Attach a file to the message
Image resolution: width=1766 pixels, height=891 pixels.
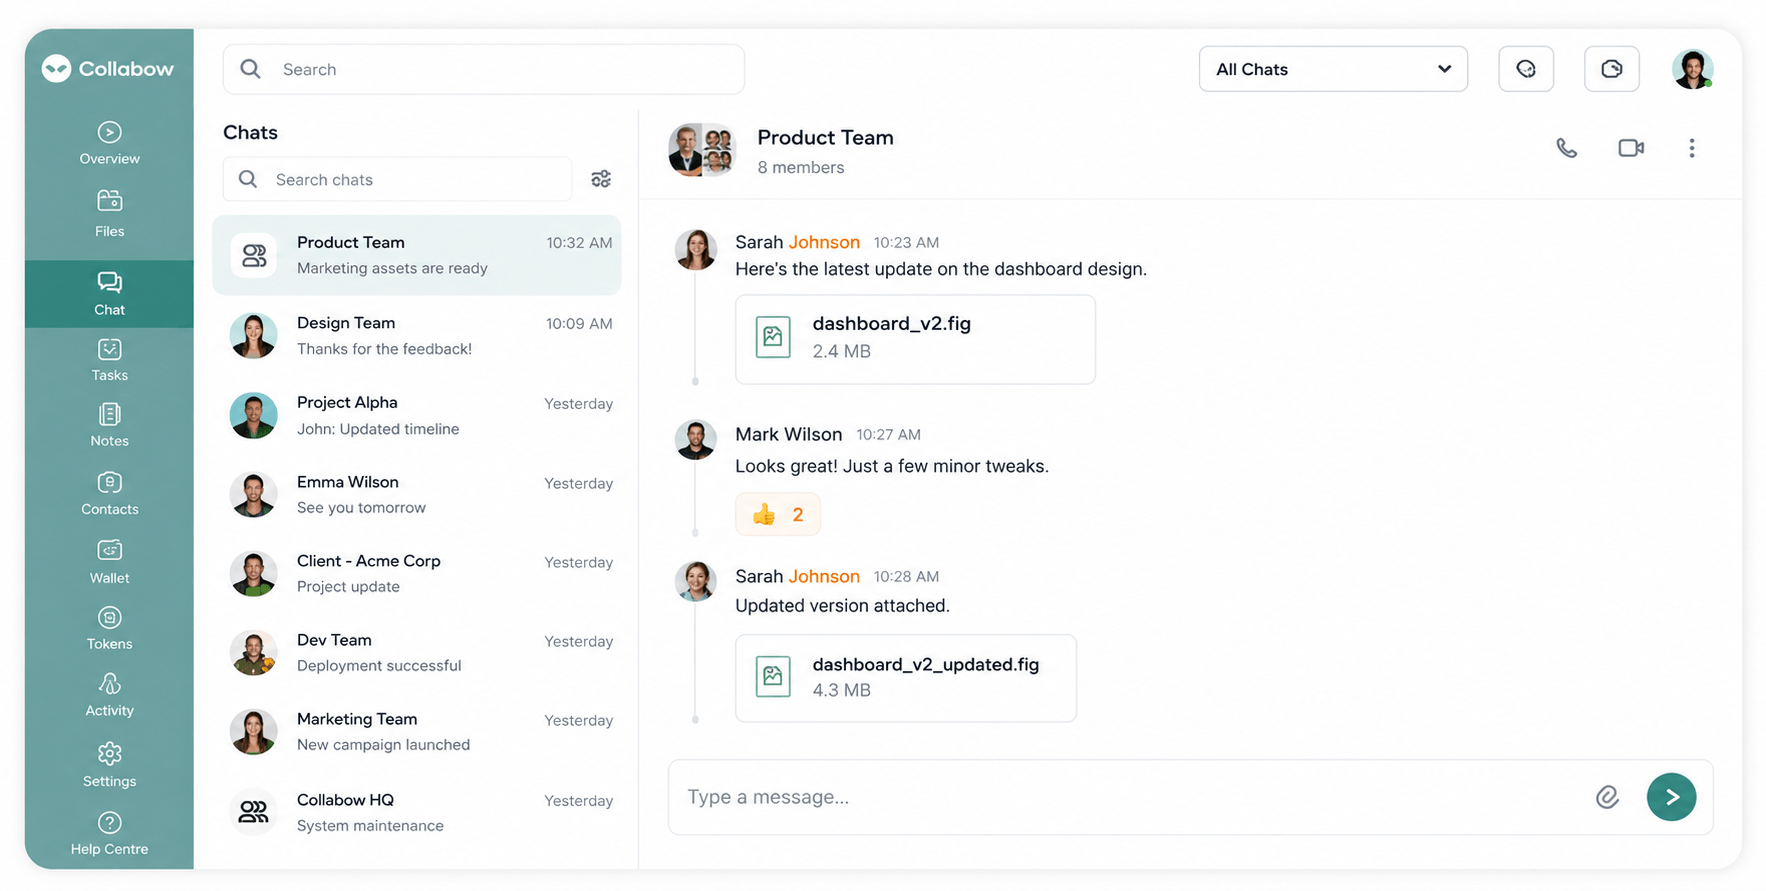pos(1607,797)
